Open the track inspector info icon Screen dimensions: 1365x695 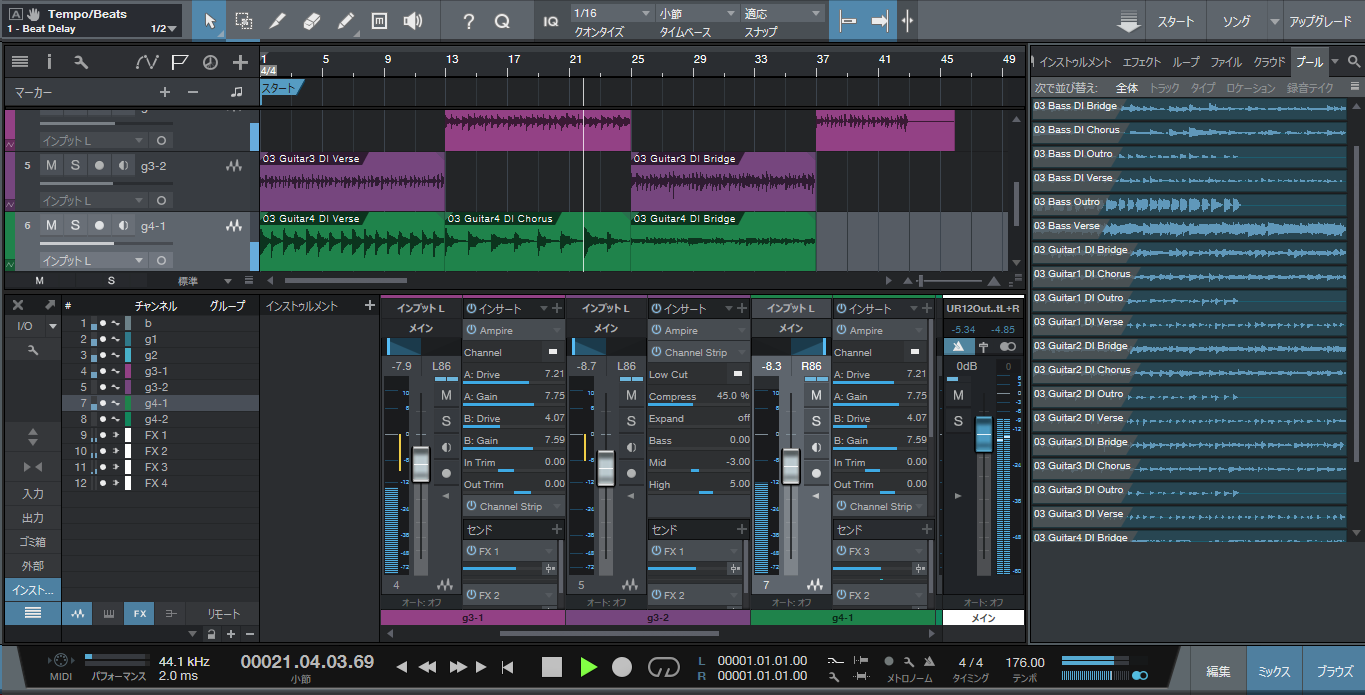tap(49, 62)
